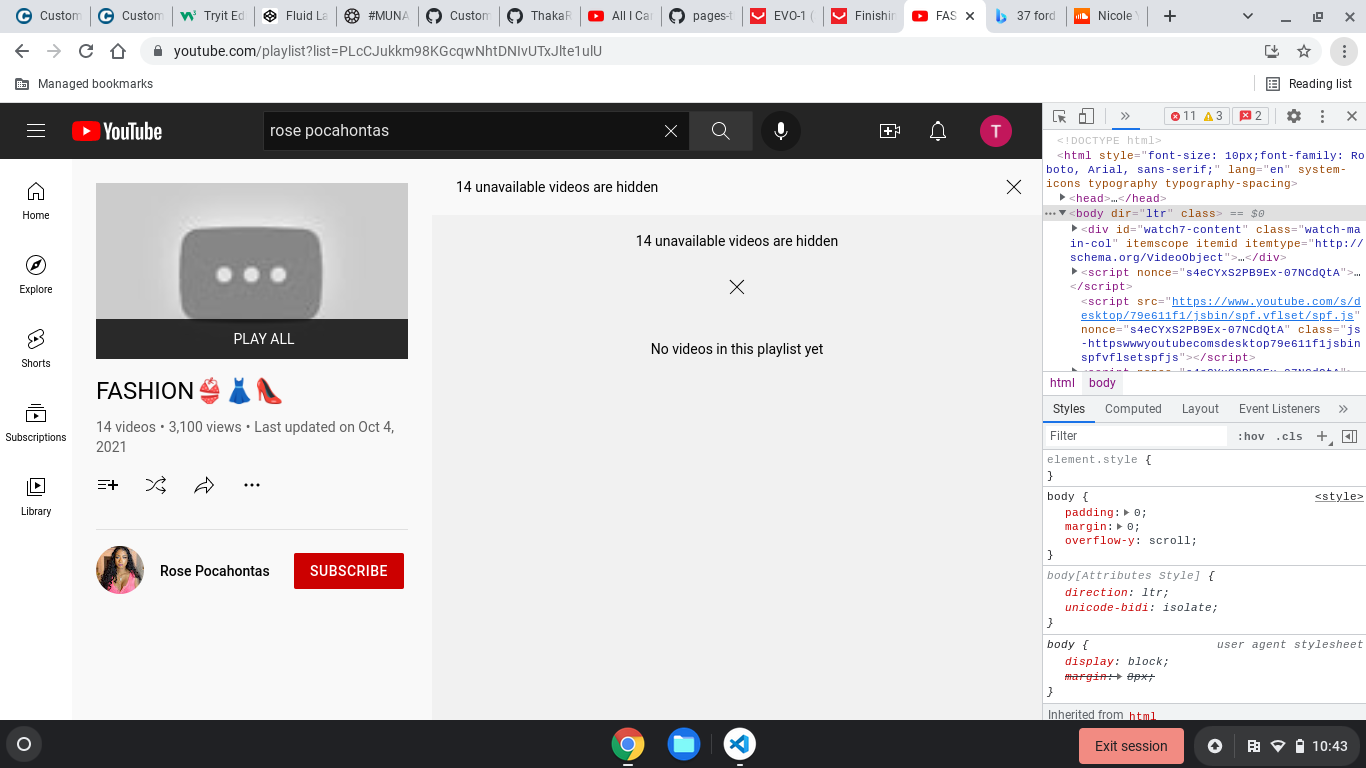This screenshot has width=1366, height=768.
Task: Expand the script nonce node
Action: click(1075, 271)
